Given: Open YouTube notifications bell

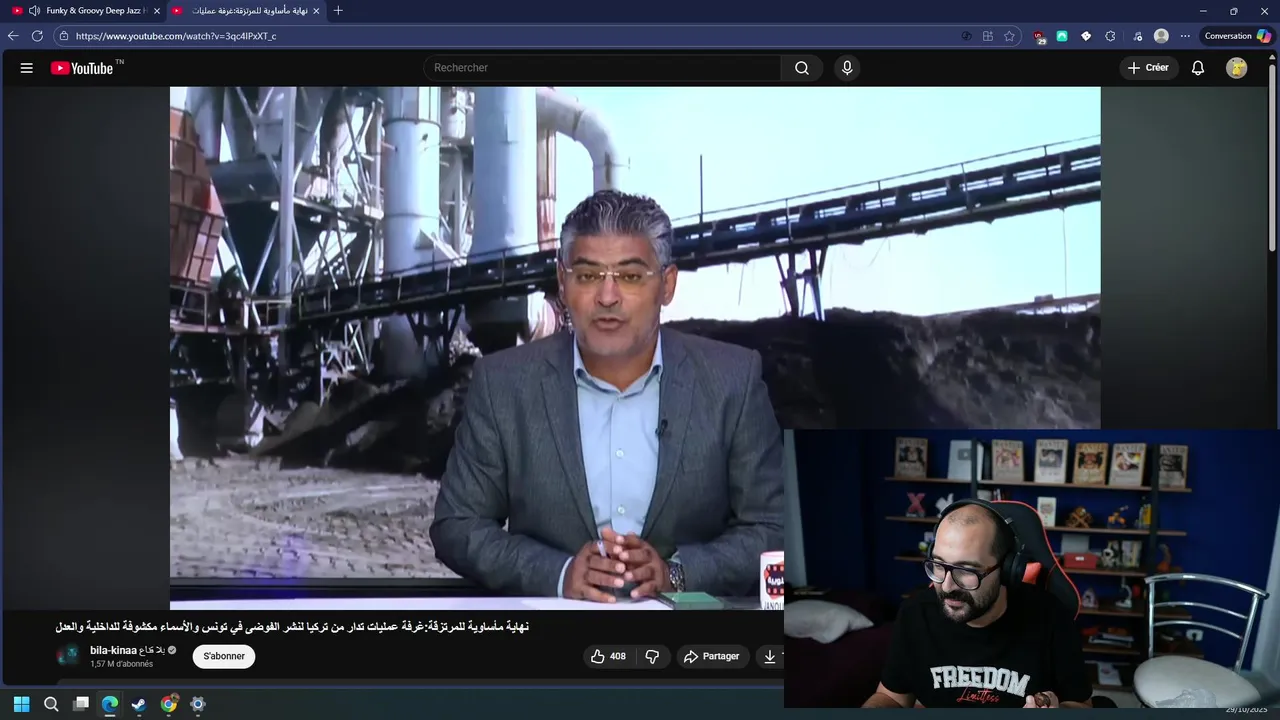Looking at the screenshot, I should click(x=1198, y=68).
